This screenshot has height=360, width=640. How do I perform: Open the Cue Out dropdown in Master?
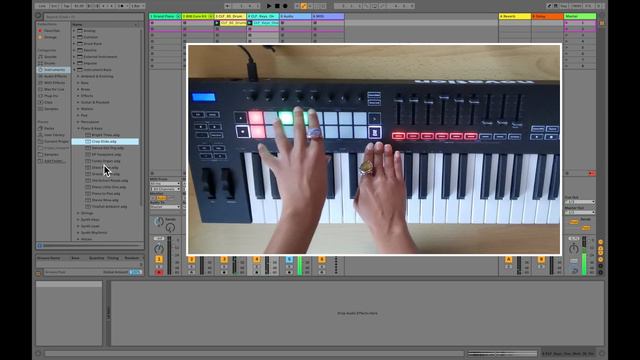580,202
